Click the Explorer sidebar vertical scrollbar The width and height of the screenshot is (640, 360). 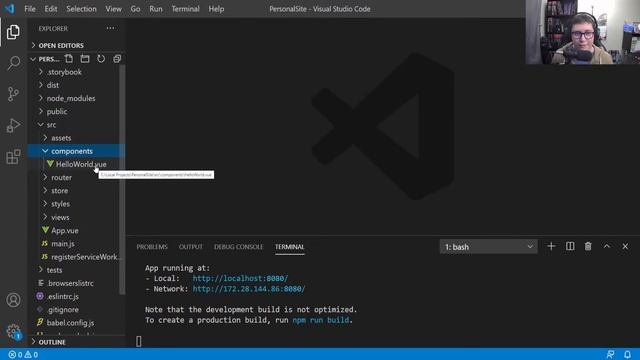click(x=122, y=180)
